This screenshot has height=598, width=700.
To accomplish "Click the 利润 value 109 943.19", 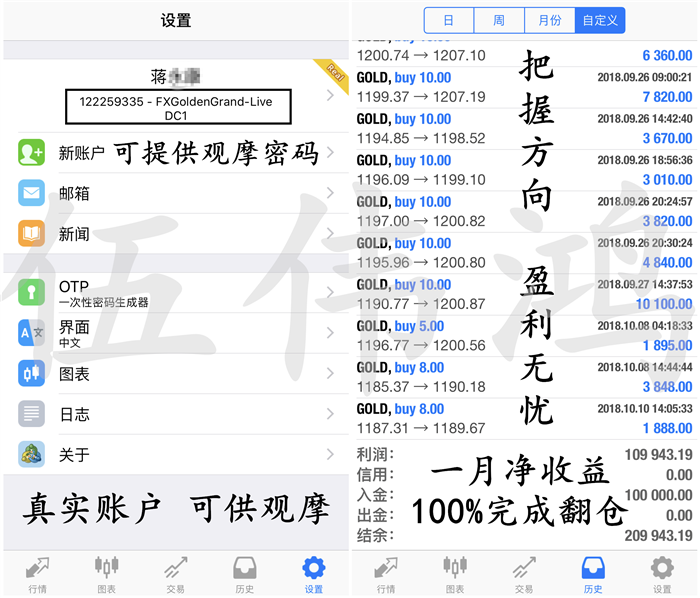I will 658,455.
